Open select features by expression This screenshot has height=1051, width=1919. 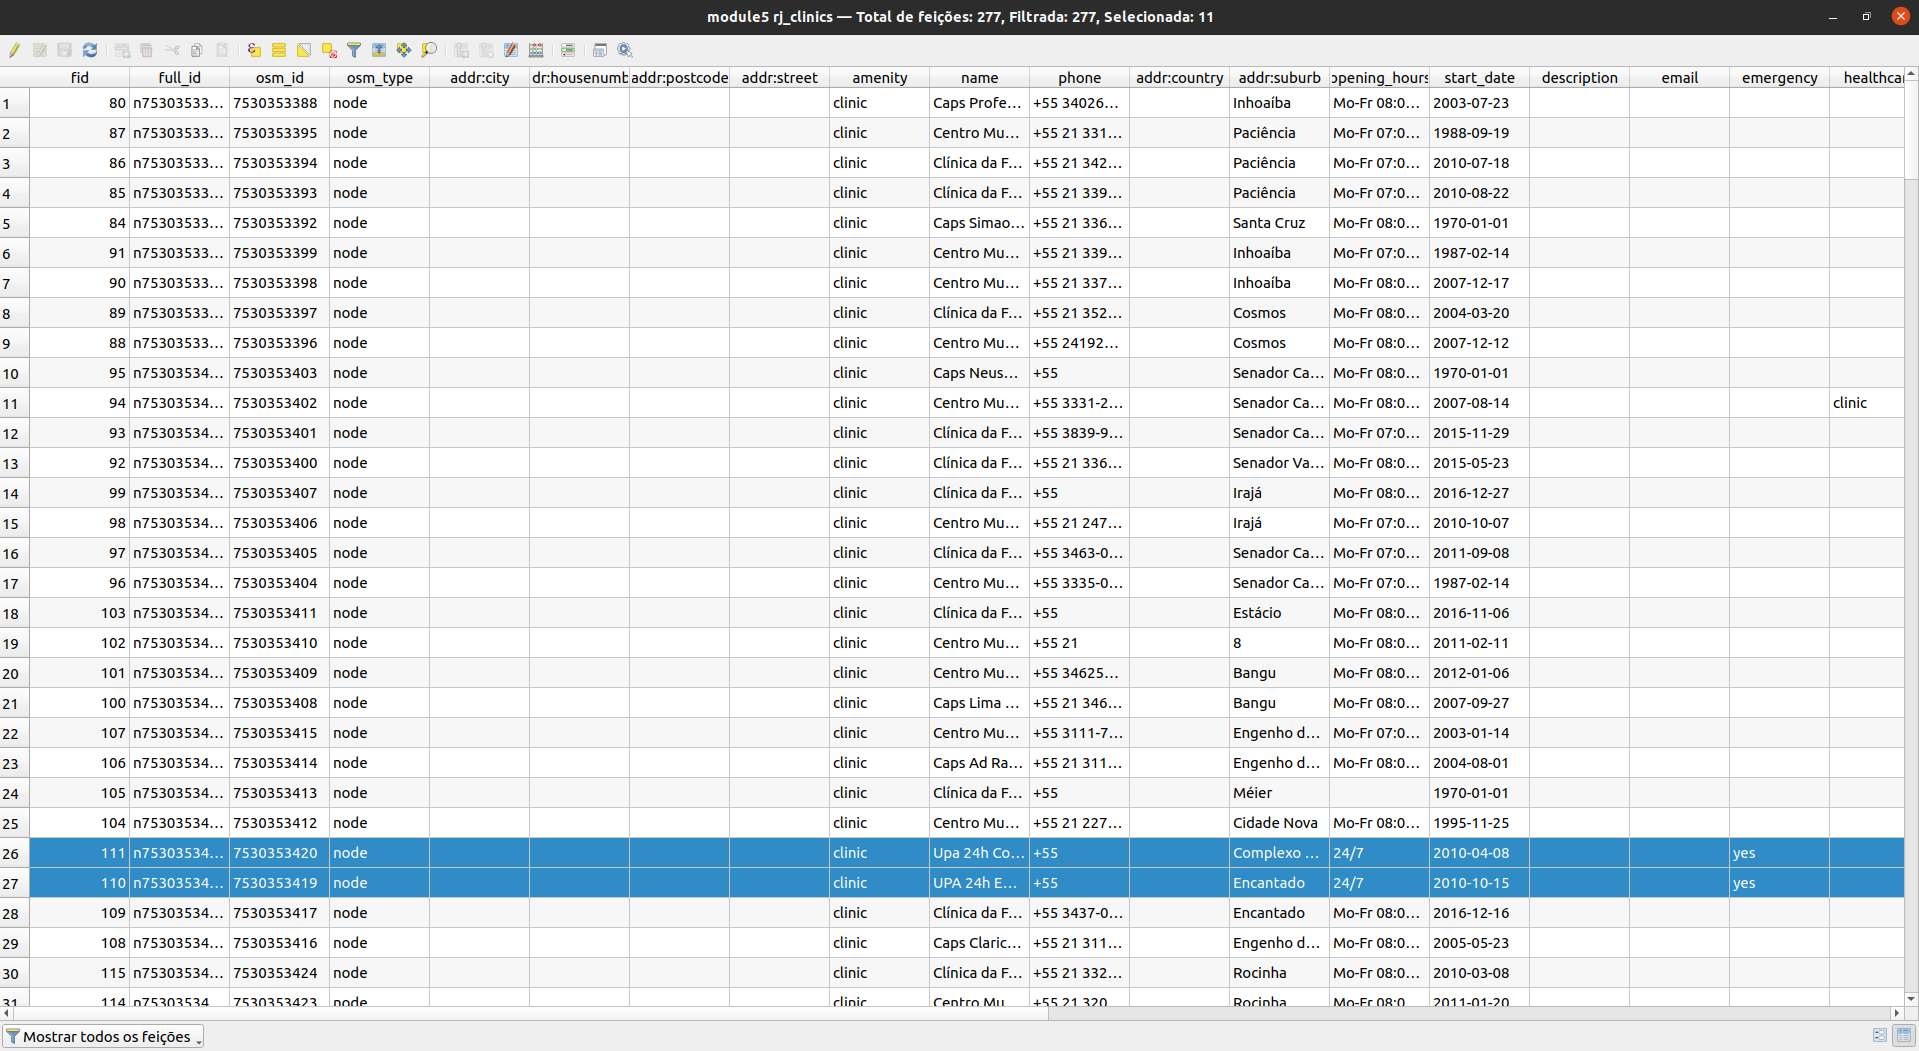[x=254, y=50]
